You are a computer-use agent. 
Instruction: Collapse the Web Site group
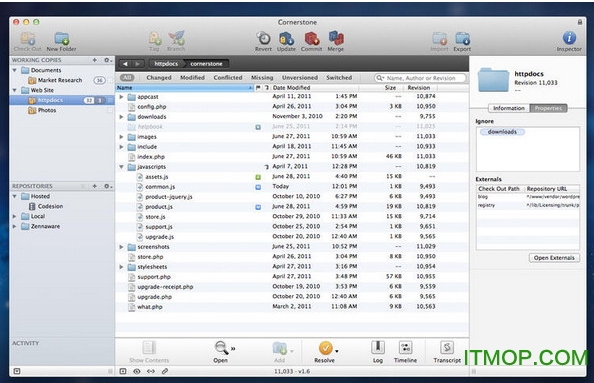tap(15, 90)
